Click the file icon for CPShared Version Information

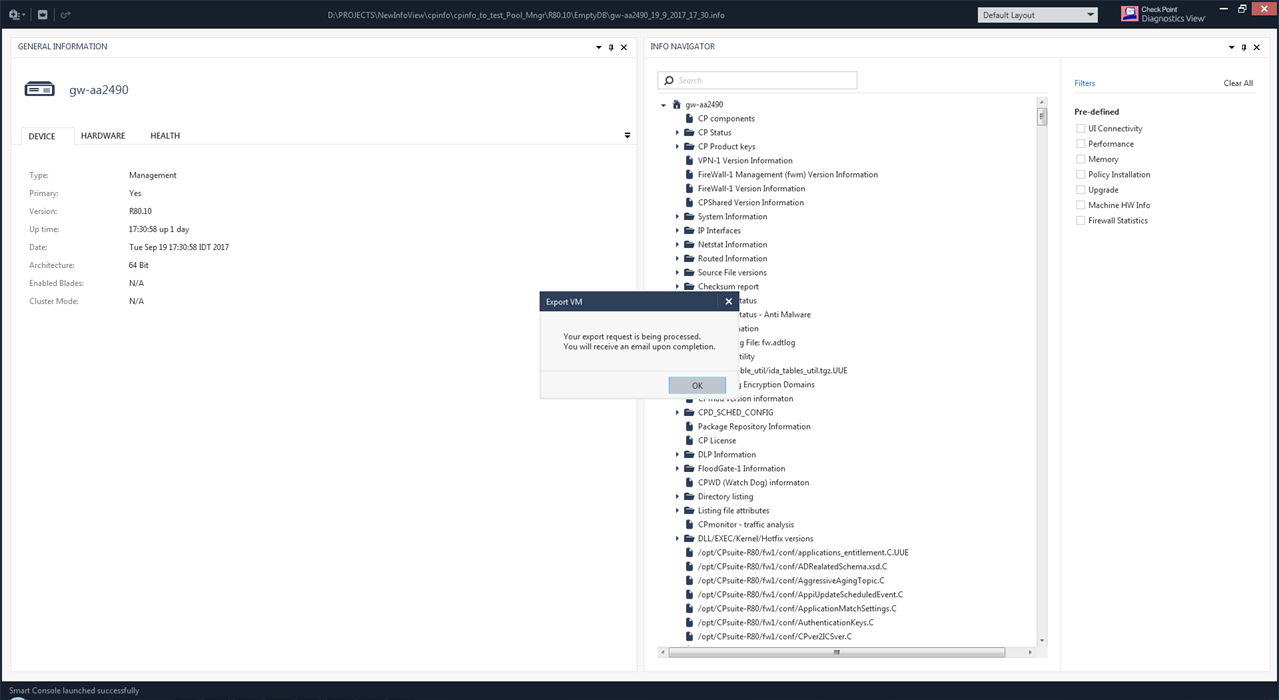click(689, 202)
